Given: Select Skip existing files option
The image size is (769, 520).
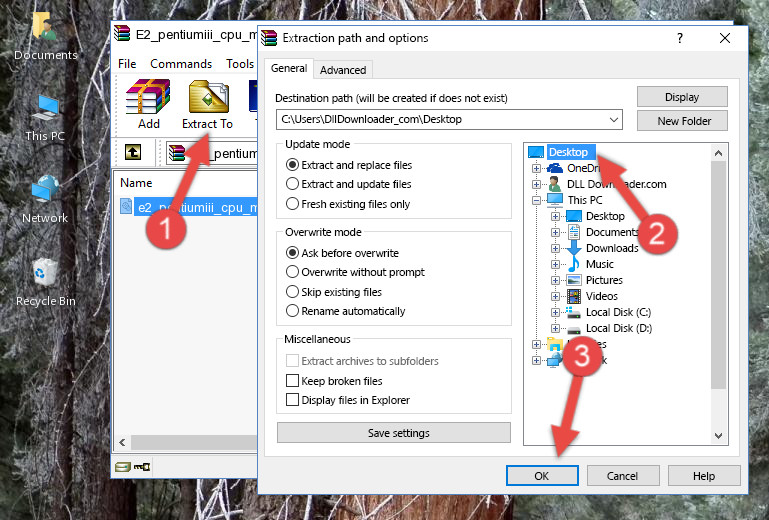Looking at the screenshot, I should (292, 291).
